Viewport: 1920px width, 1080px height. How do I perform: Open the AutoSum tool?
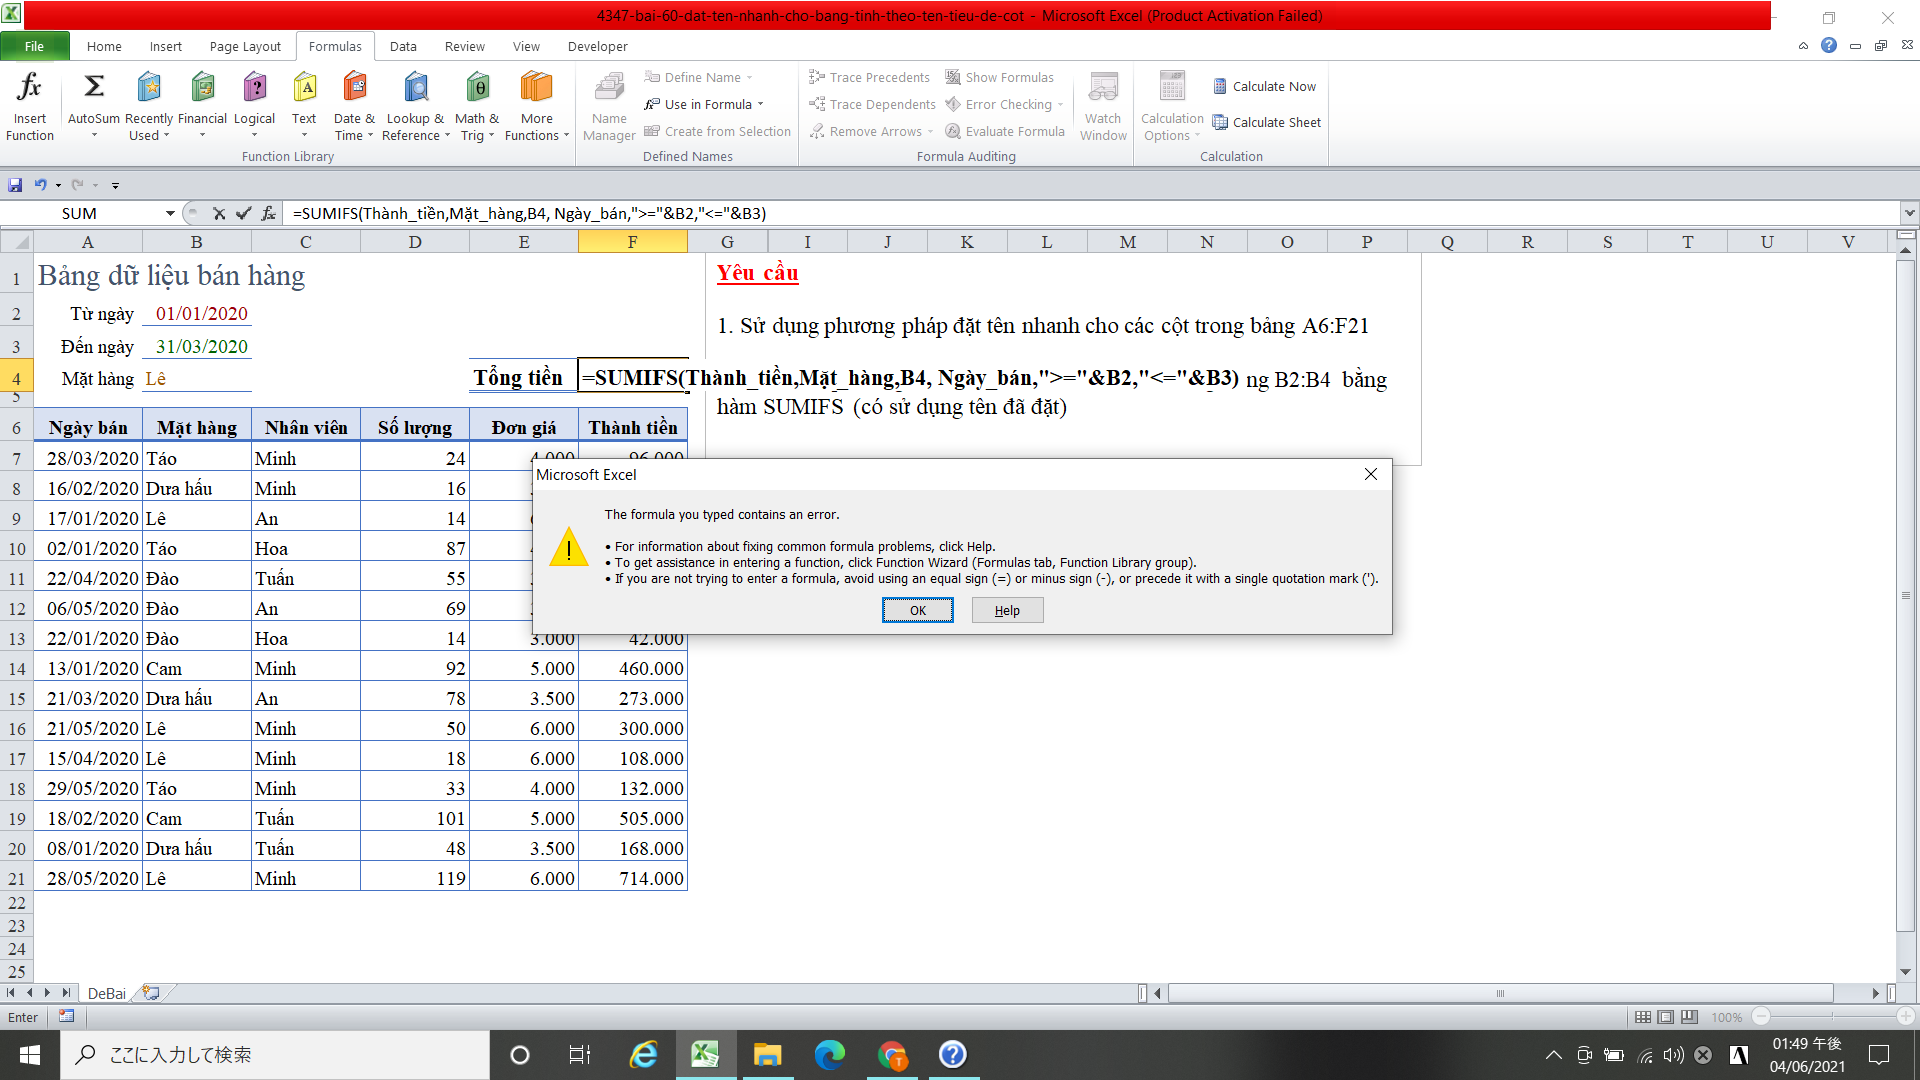point(94,106)
